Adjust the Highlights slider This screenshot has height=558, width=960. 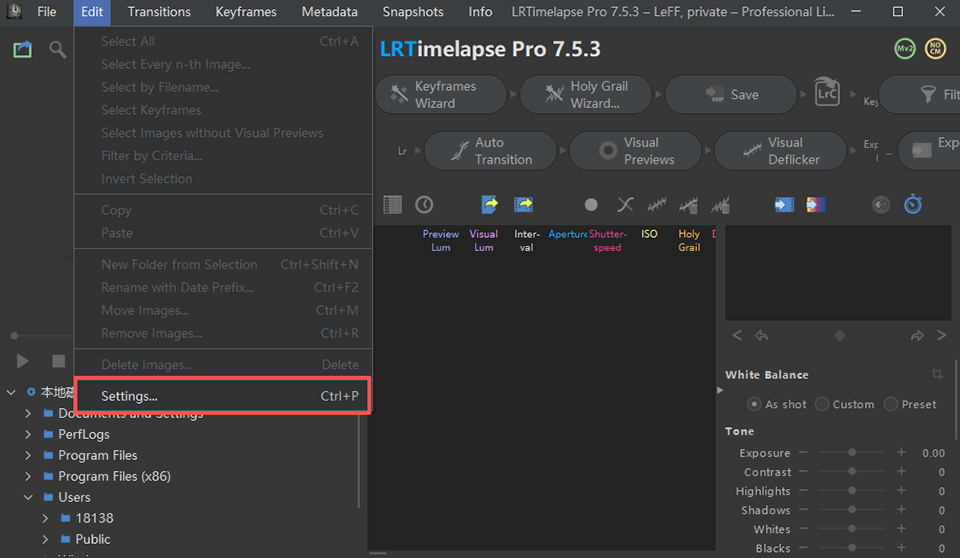click(x=852, y=491)
